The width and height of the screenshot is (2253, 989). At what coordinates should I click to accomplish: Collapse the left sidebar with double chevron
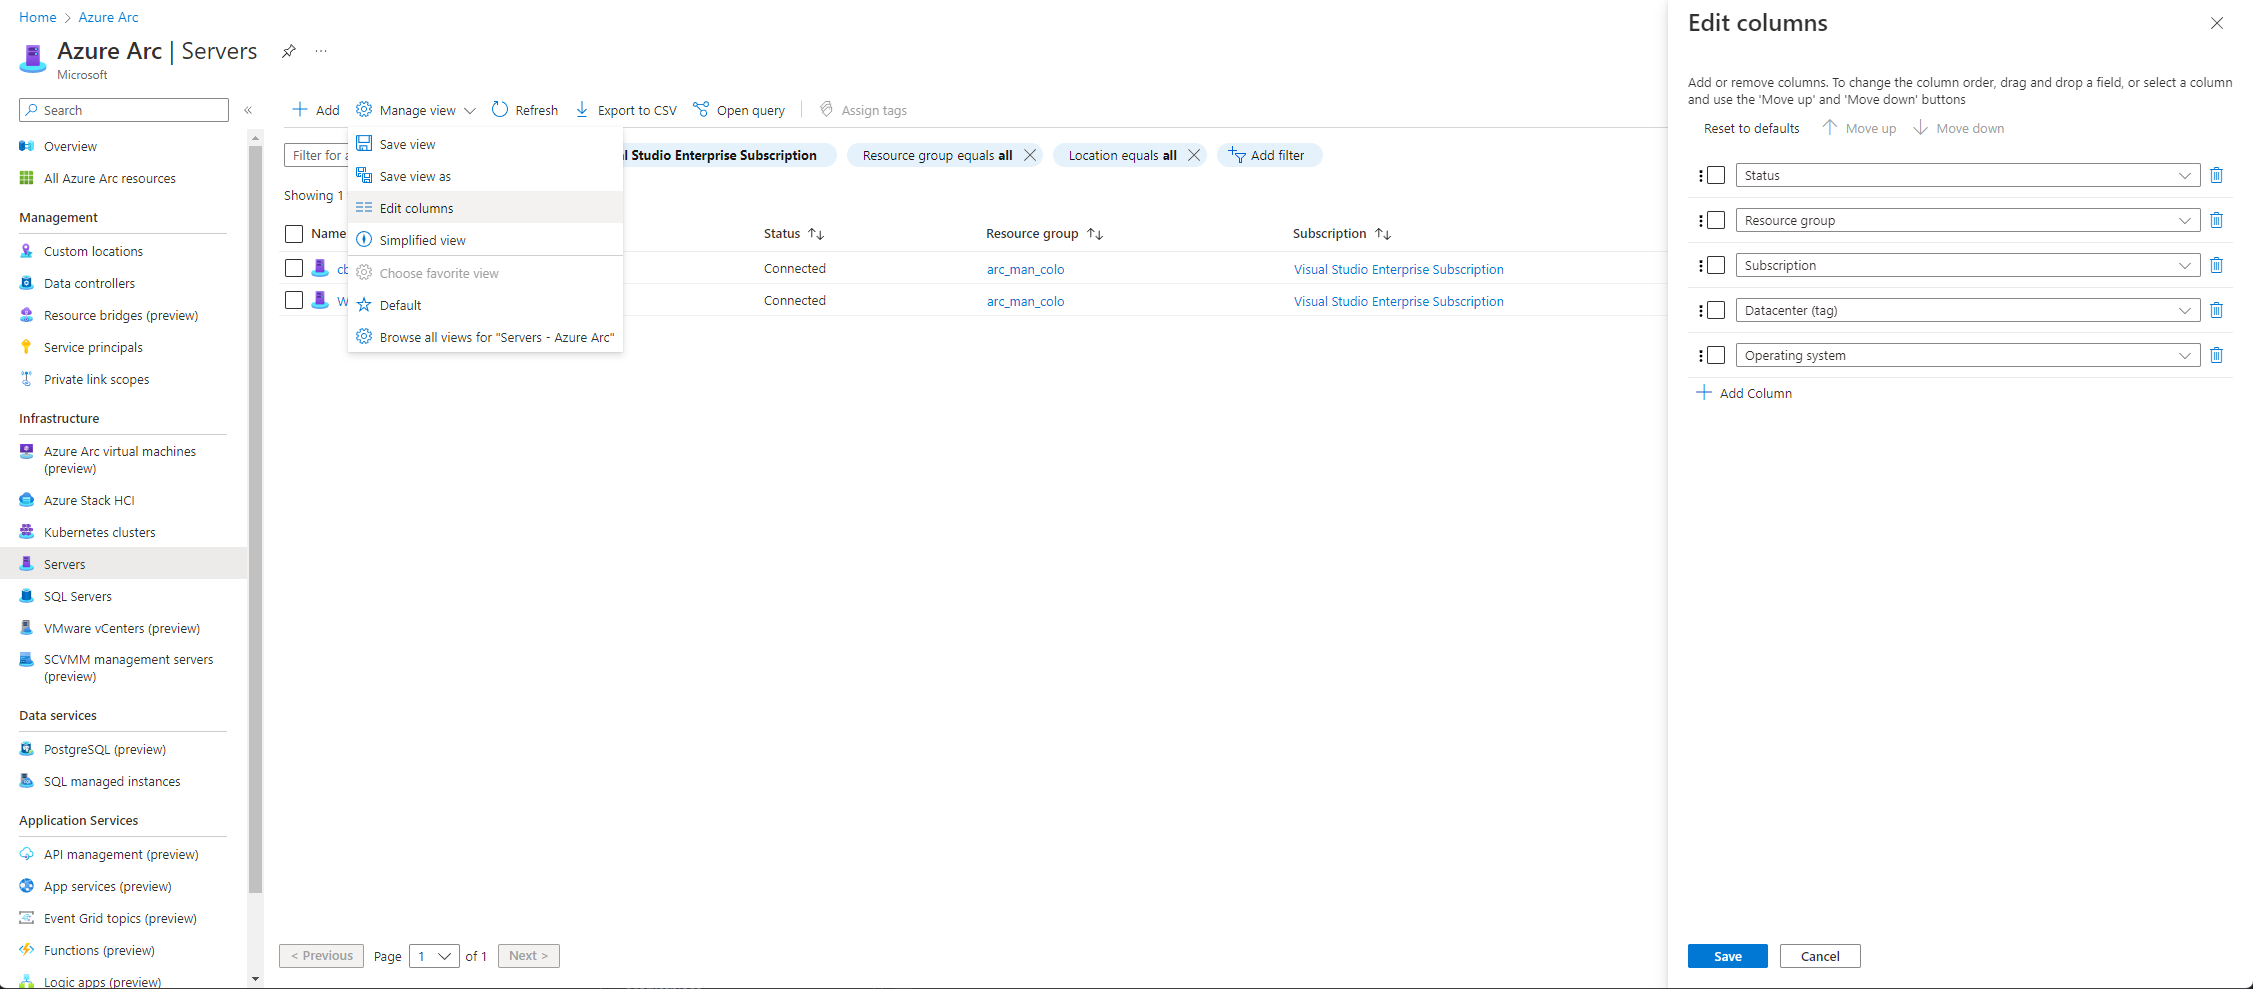[248, 110]
